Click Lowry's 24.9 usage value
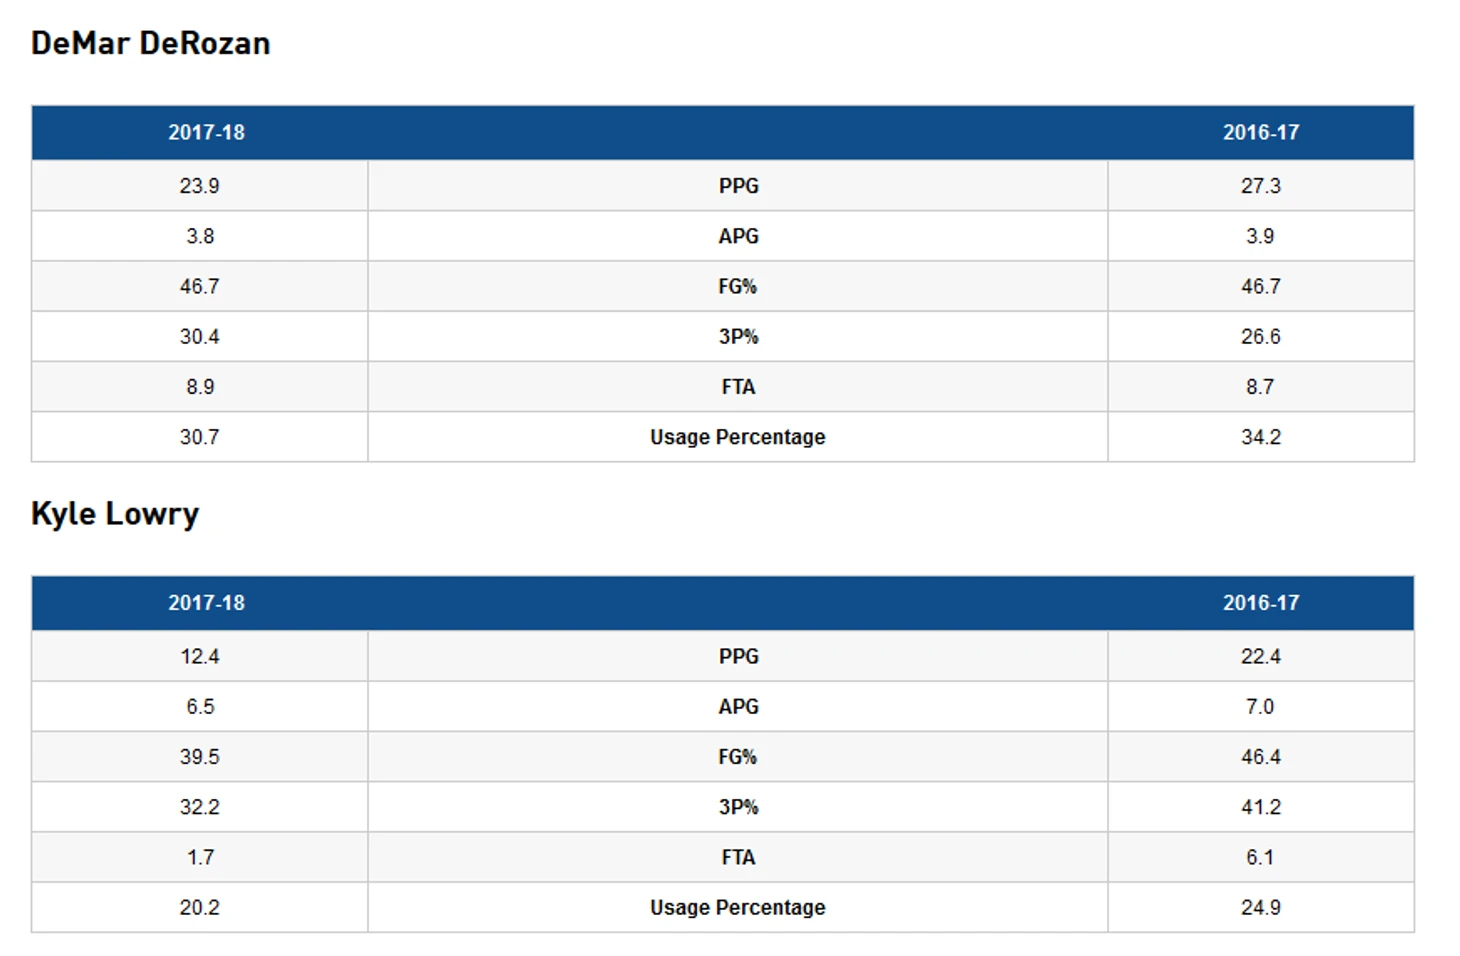1460x956 pixels. 1261,908
